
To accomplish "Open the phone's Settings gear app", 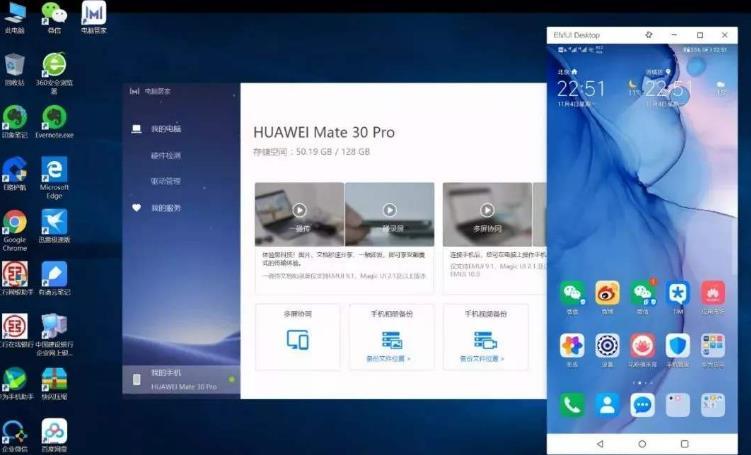I will [607, 346].
